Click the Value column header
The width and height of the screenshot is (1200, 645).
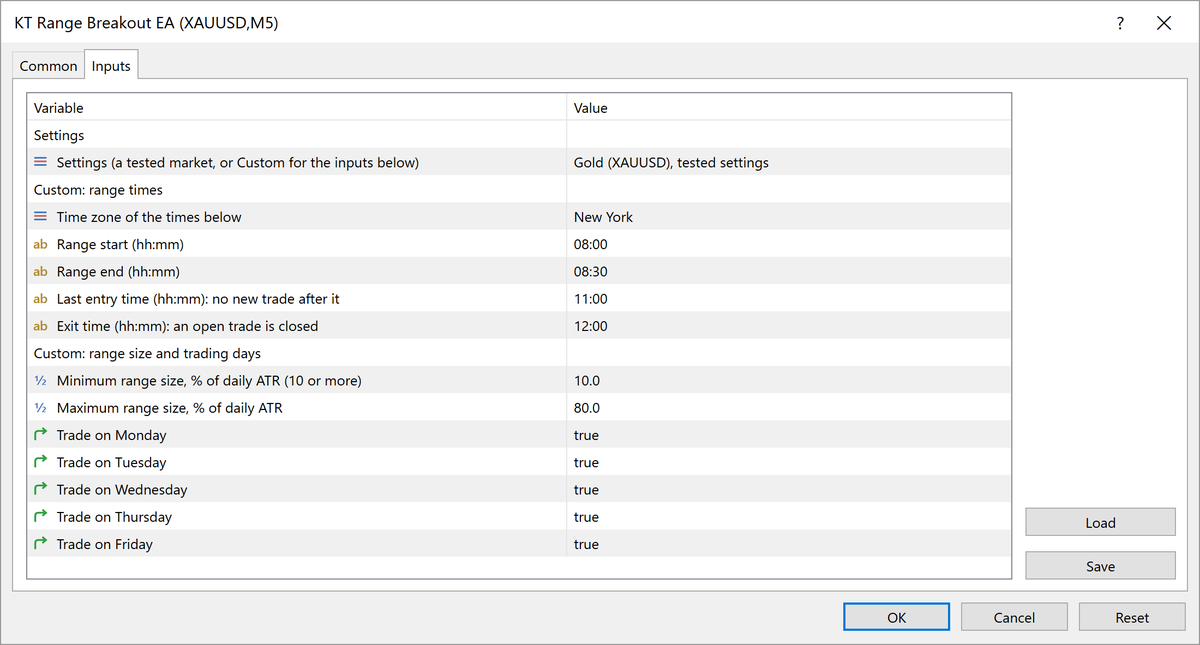789,108
